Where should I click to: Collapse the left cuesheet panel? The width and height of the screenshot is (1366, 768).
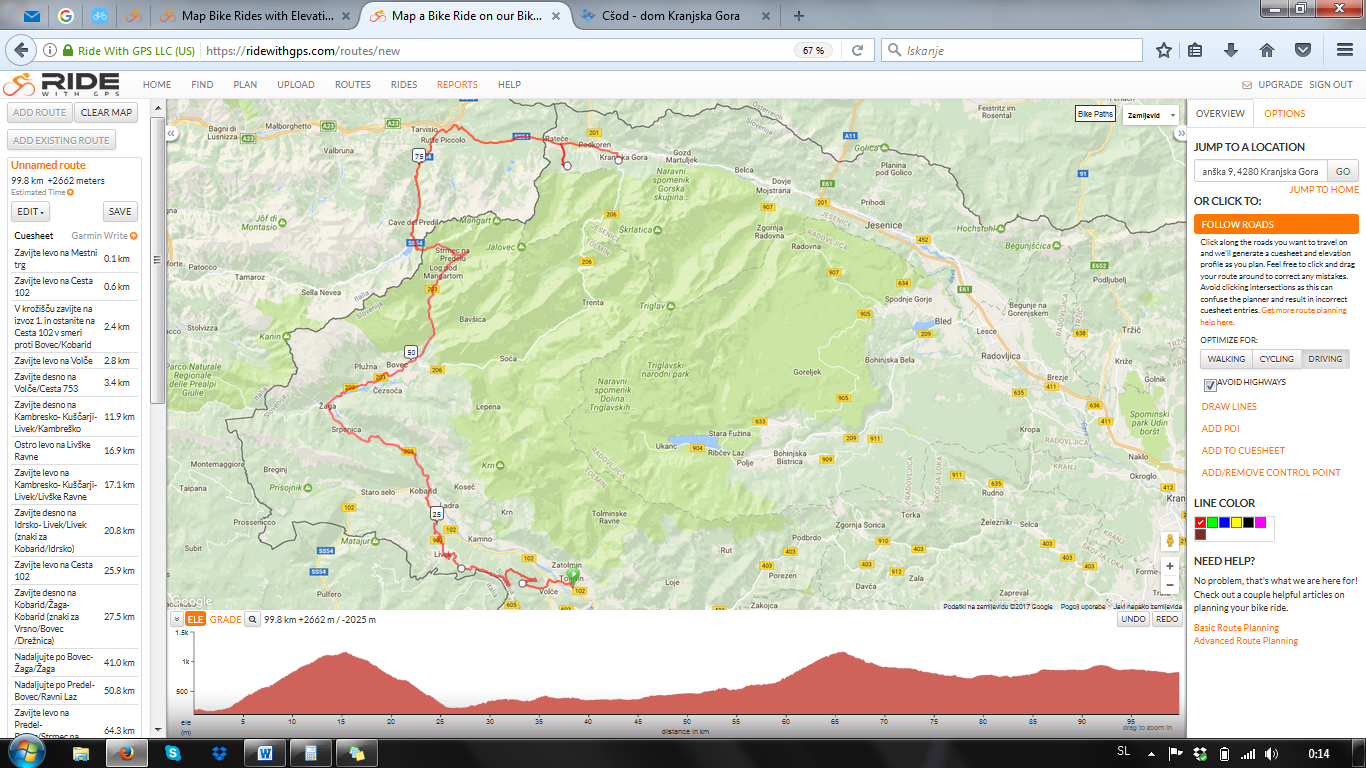(172, 133)
